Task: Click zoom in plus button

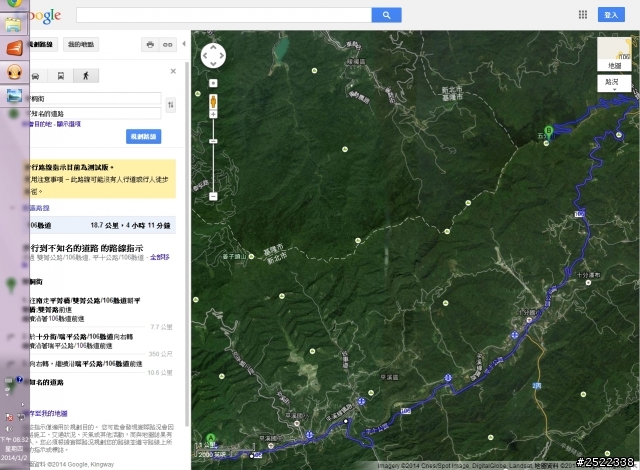Action: tap(213, 114)
